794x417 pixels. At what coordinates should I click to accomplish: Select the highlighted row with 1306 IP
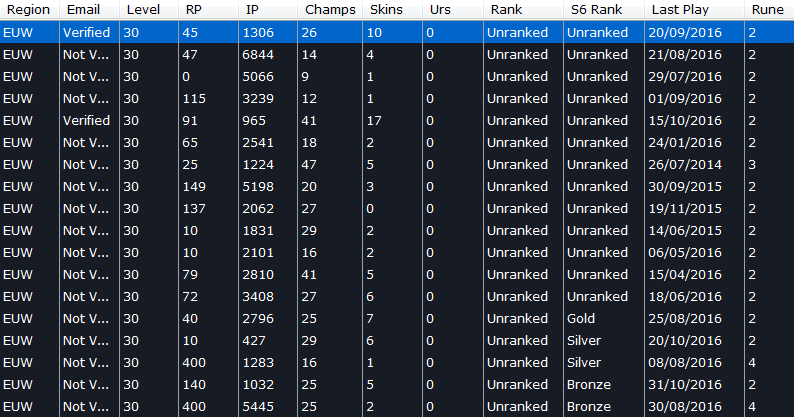[x=397, y=32]
